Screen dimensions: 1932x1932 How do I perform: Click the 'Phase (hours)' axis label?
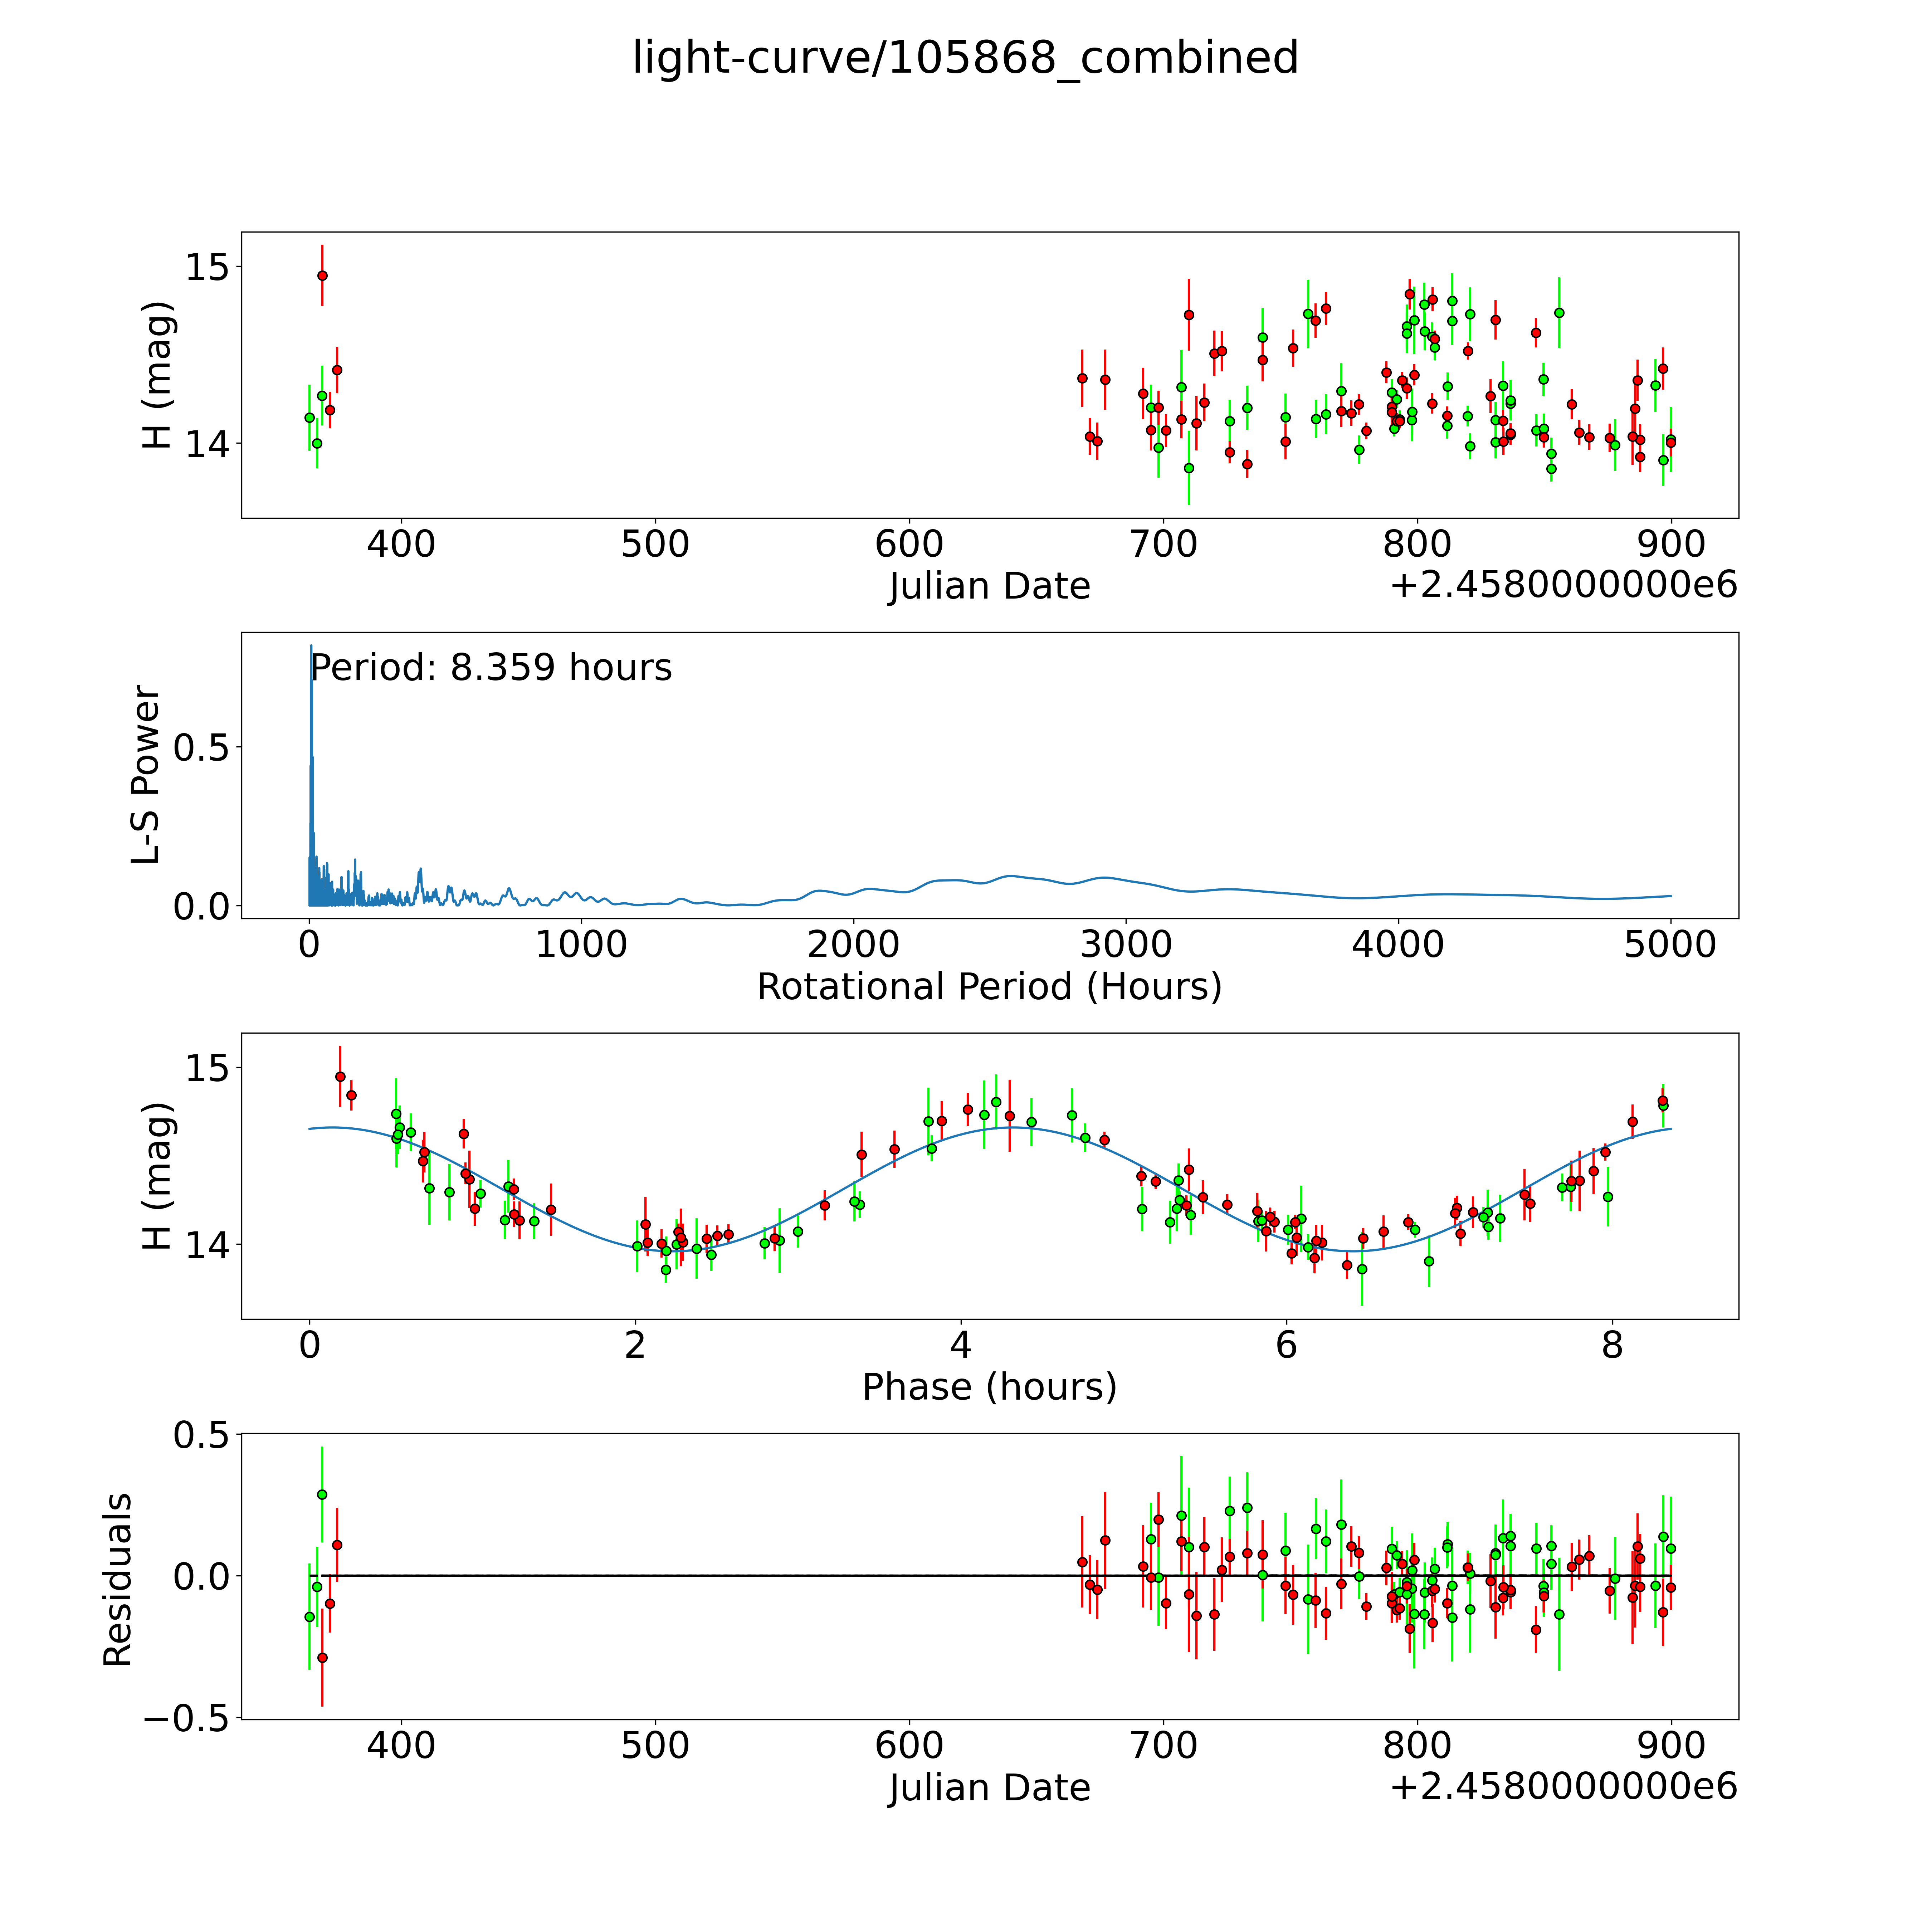pyautogui.click(x=989, y=1387)
